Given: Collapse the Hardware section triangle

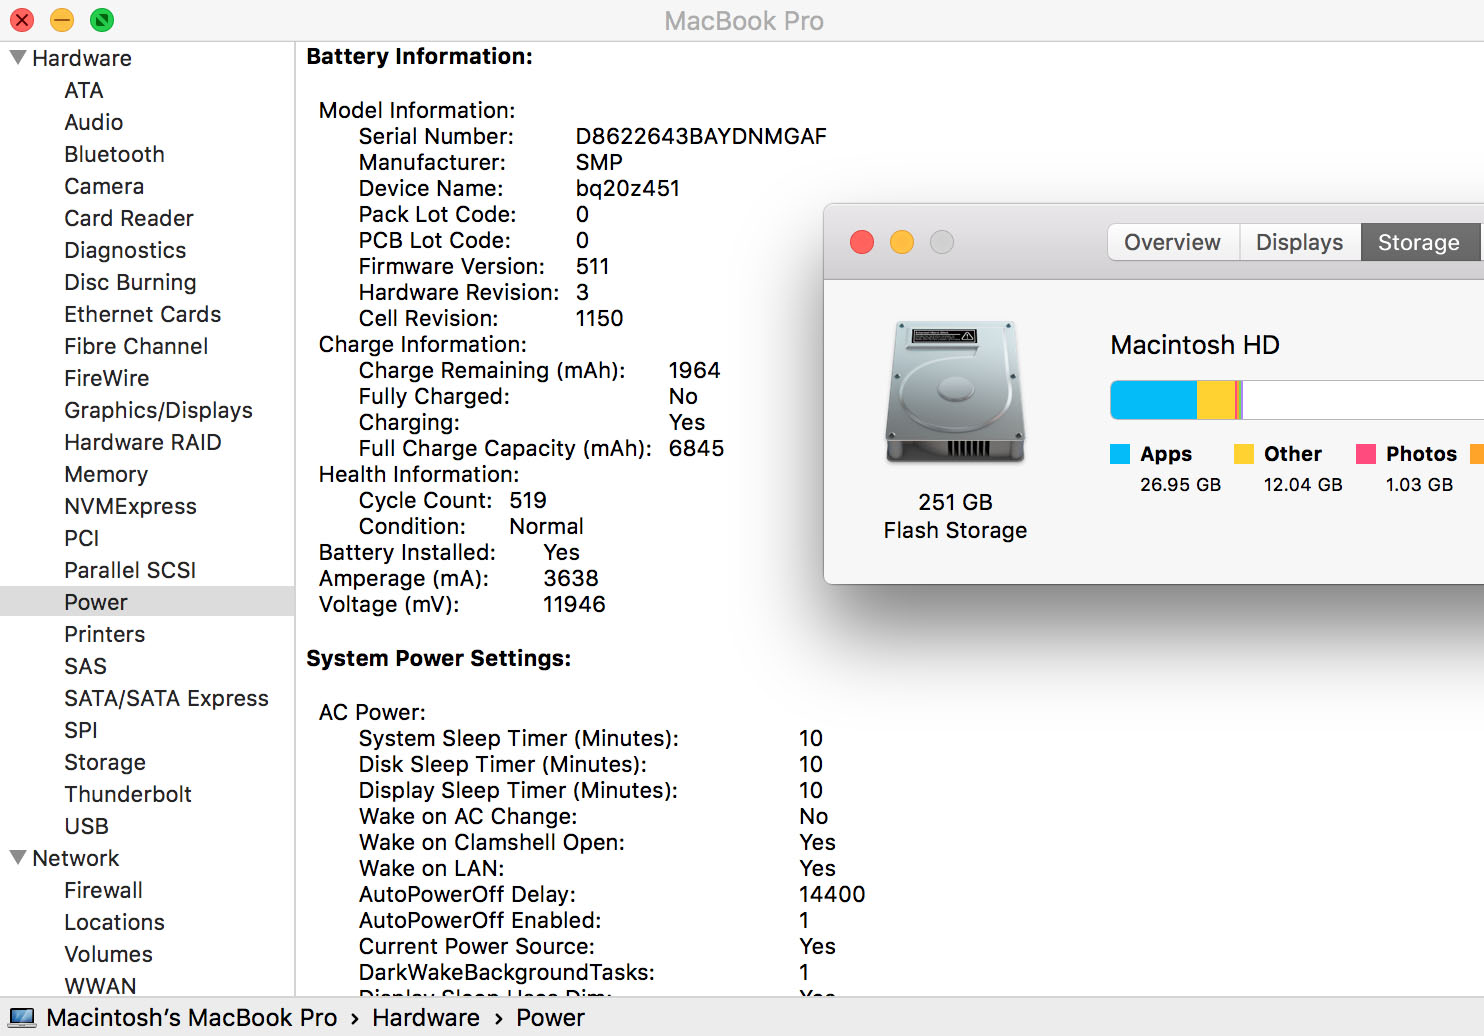Looking at the screenshot, I should 17,58.
